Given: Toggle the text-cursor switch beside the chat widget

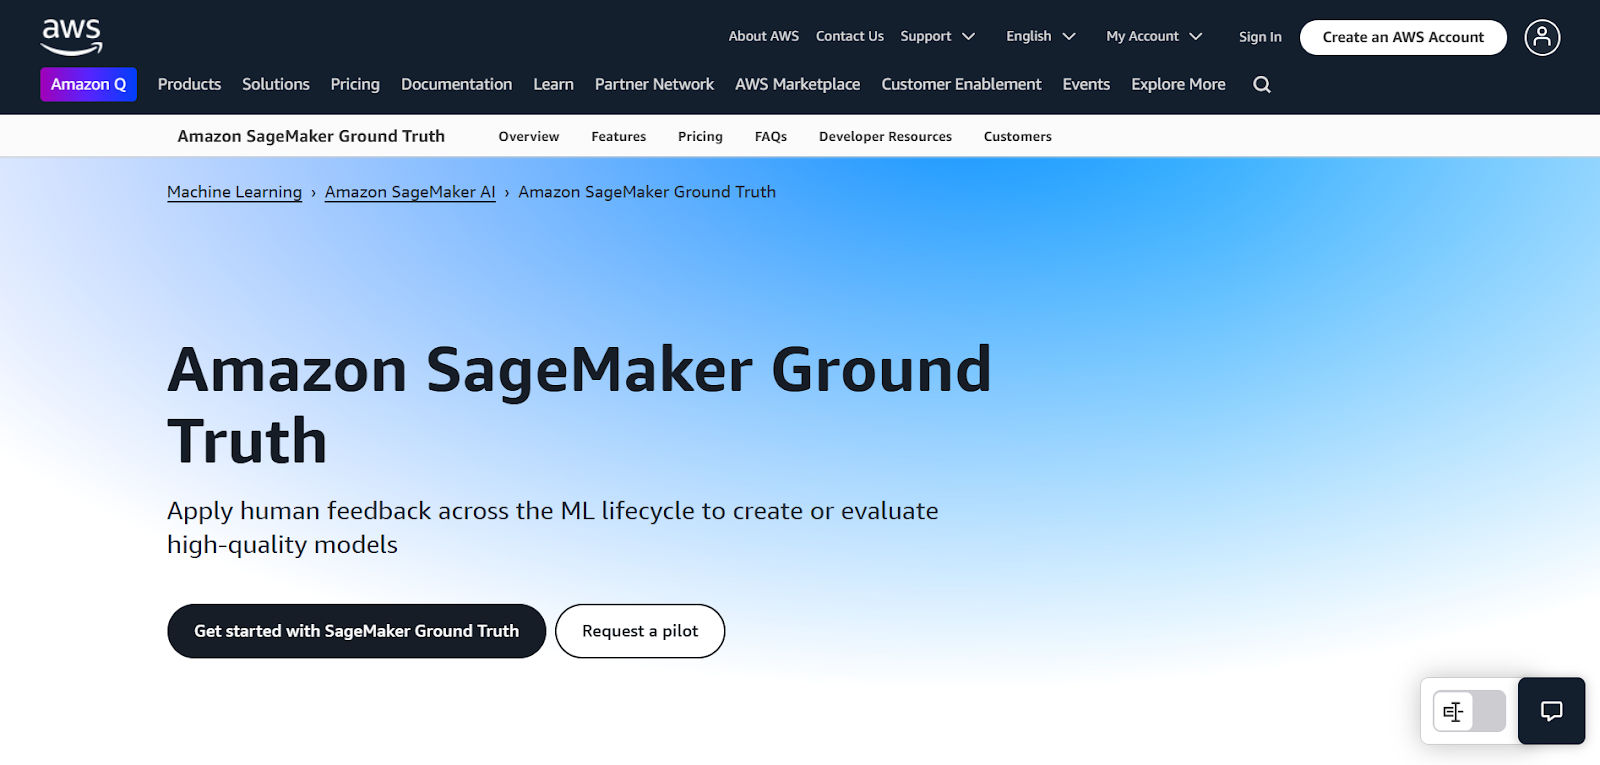Looking at the screenshot, I should 1469,711.
